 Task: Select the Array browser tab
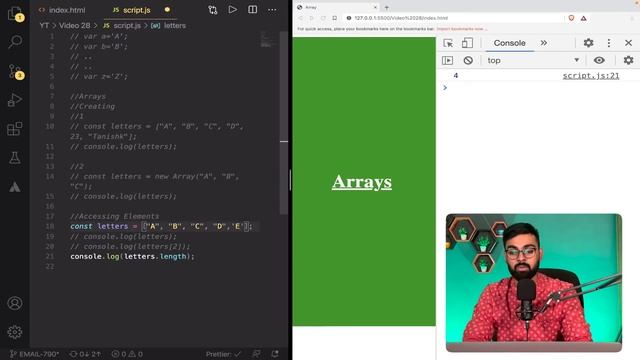[x=336, y=7]
